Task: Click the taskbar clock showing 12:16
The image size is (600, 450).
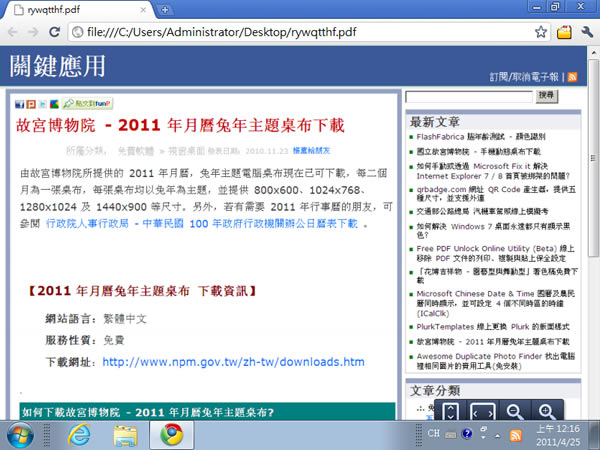Action: pos(558,435)
